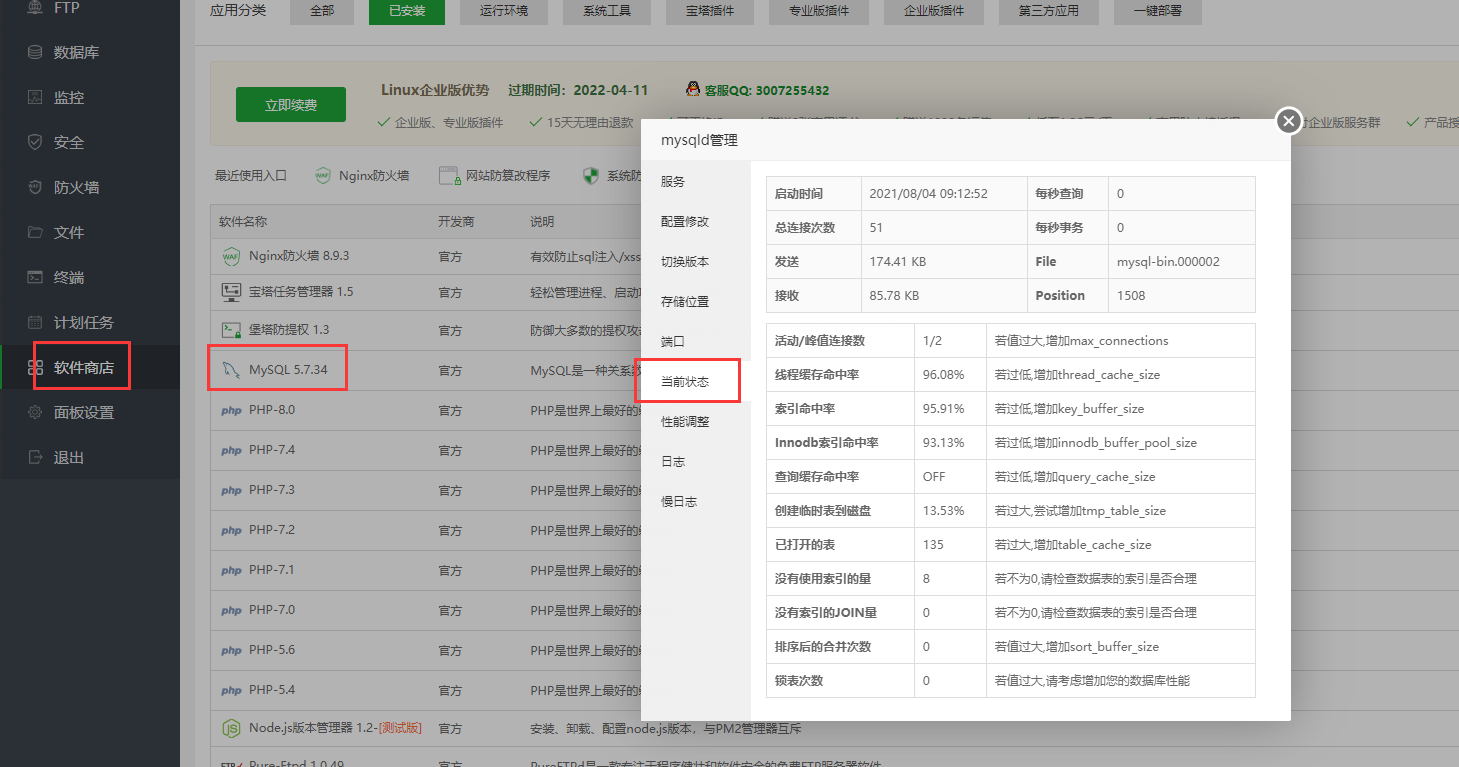Select the 宝塔插件 category tab
Screen dimensions: 1459x767
(x=709, y=12)
